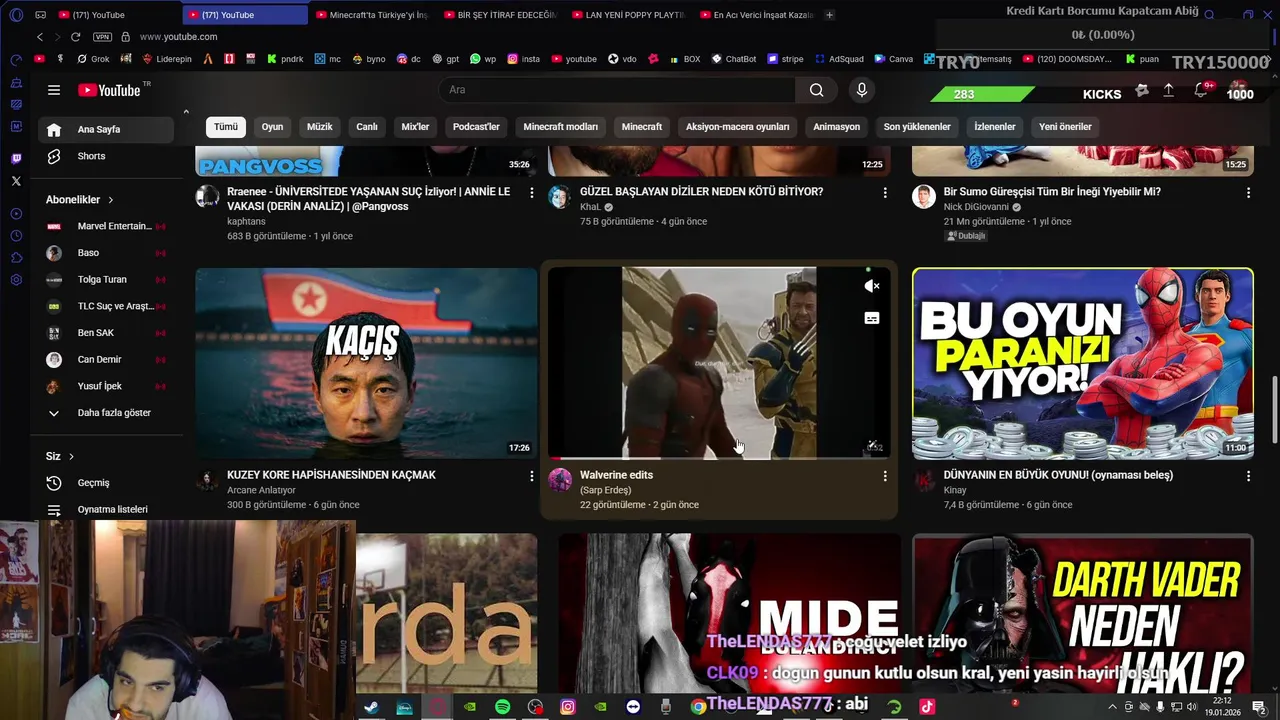This screenshot has width=1280, height=720.
Task: Start voice search with the microphone
Action: [x=862, y=90]
